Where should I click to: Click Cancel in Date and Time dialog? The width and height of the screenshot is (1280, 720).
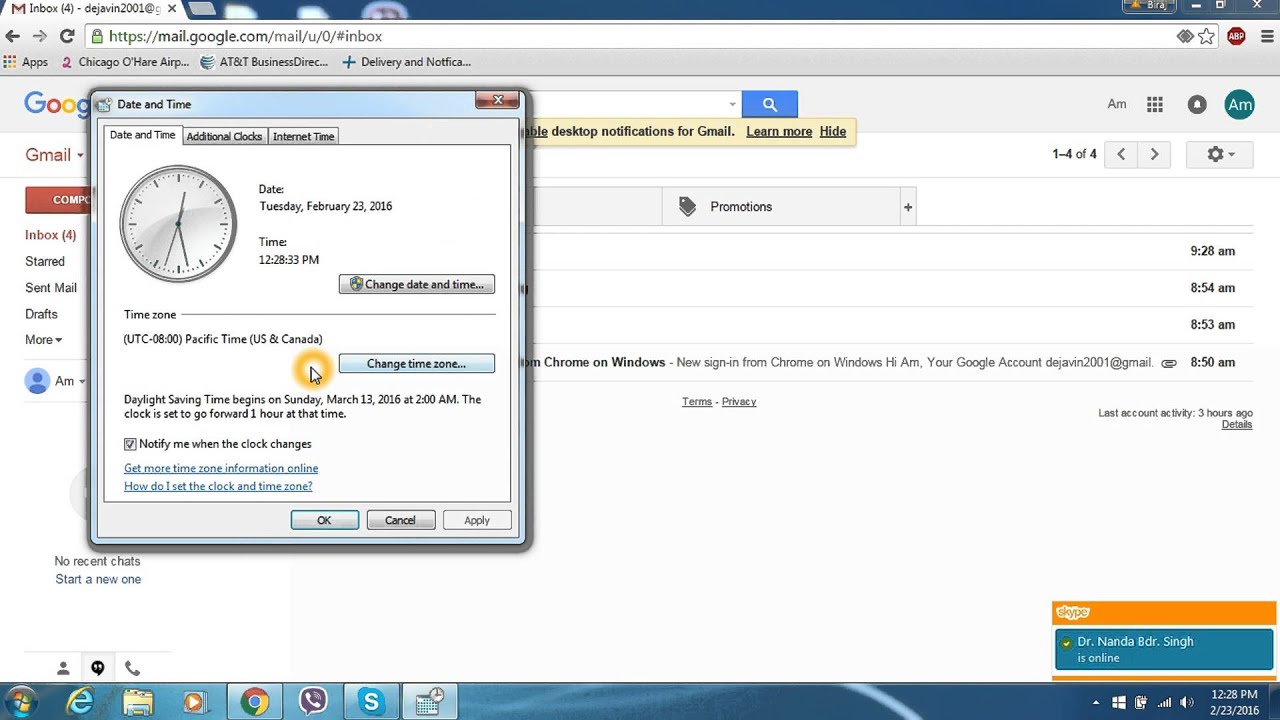400,520
